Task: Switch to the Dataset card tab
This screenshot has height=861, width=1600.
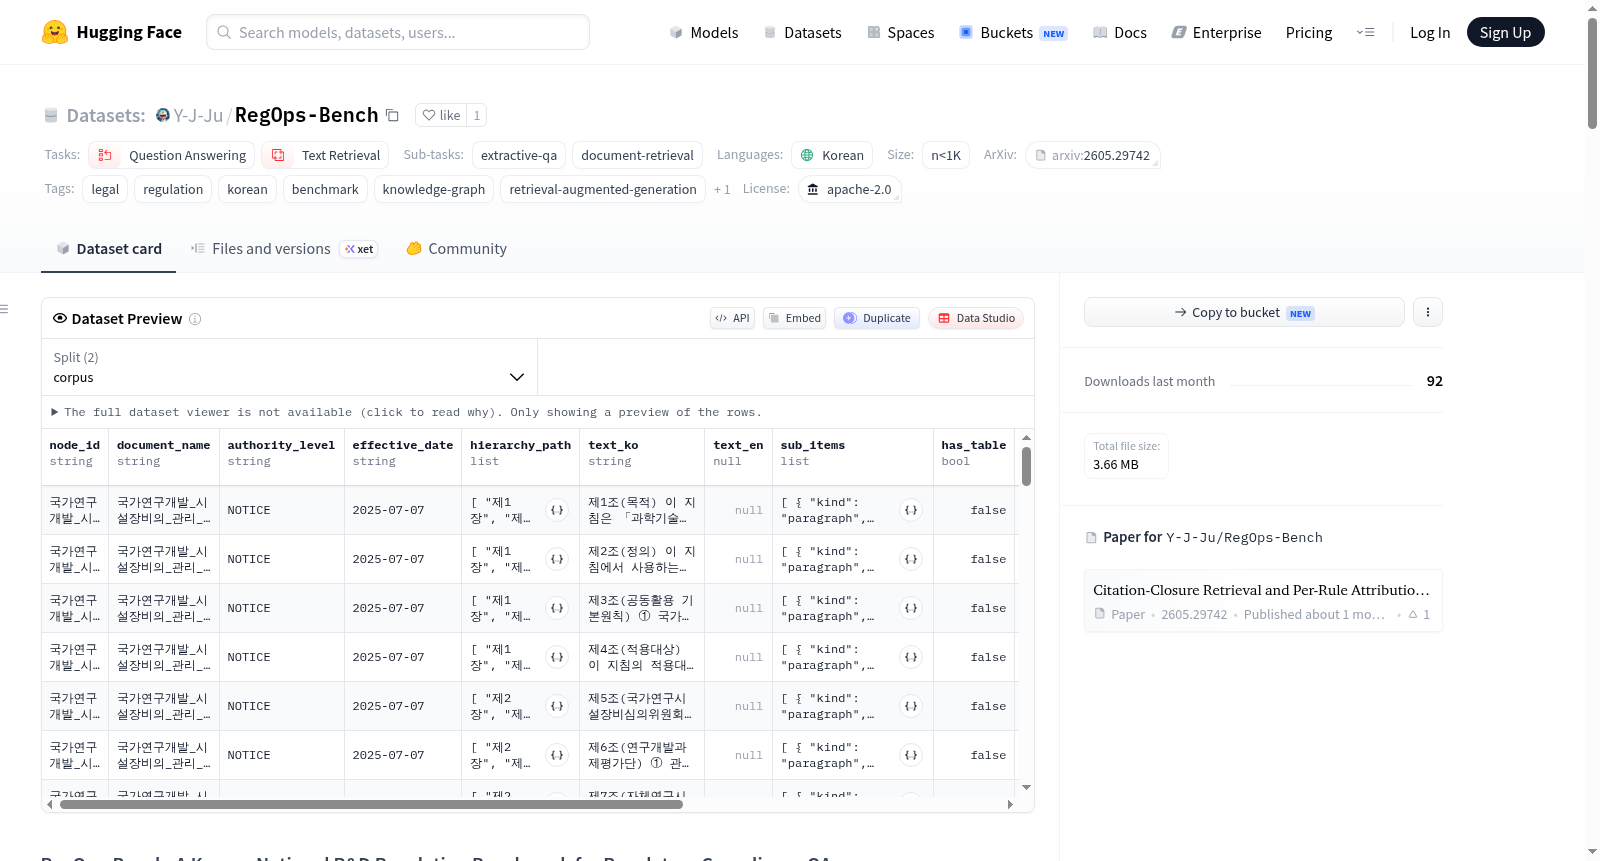Action: (109, 249)
